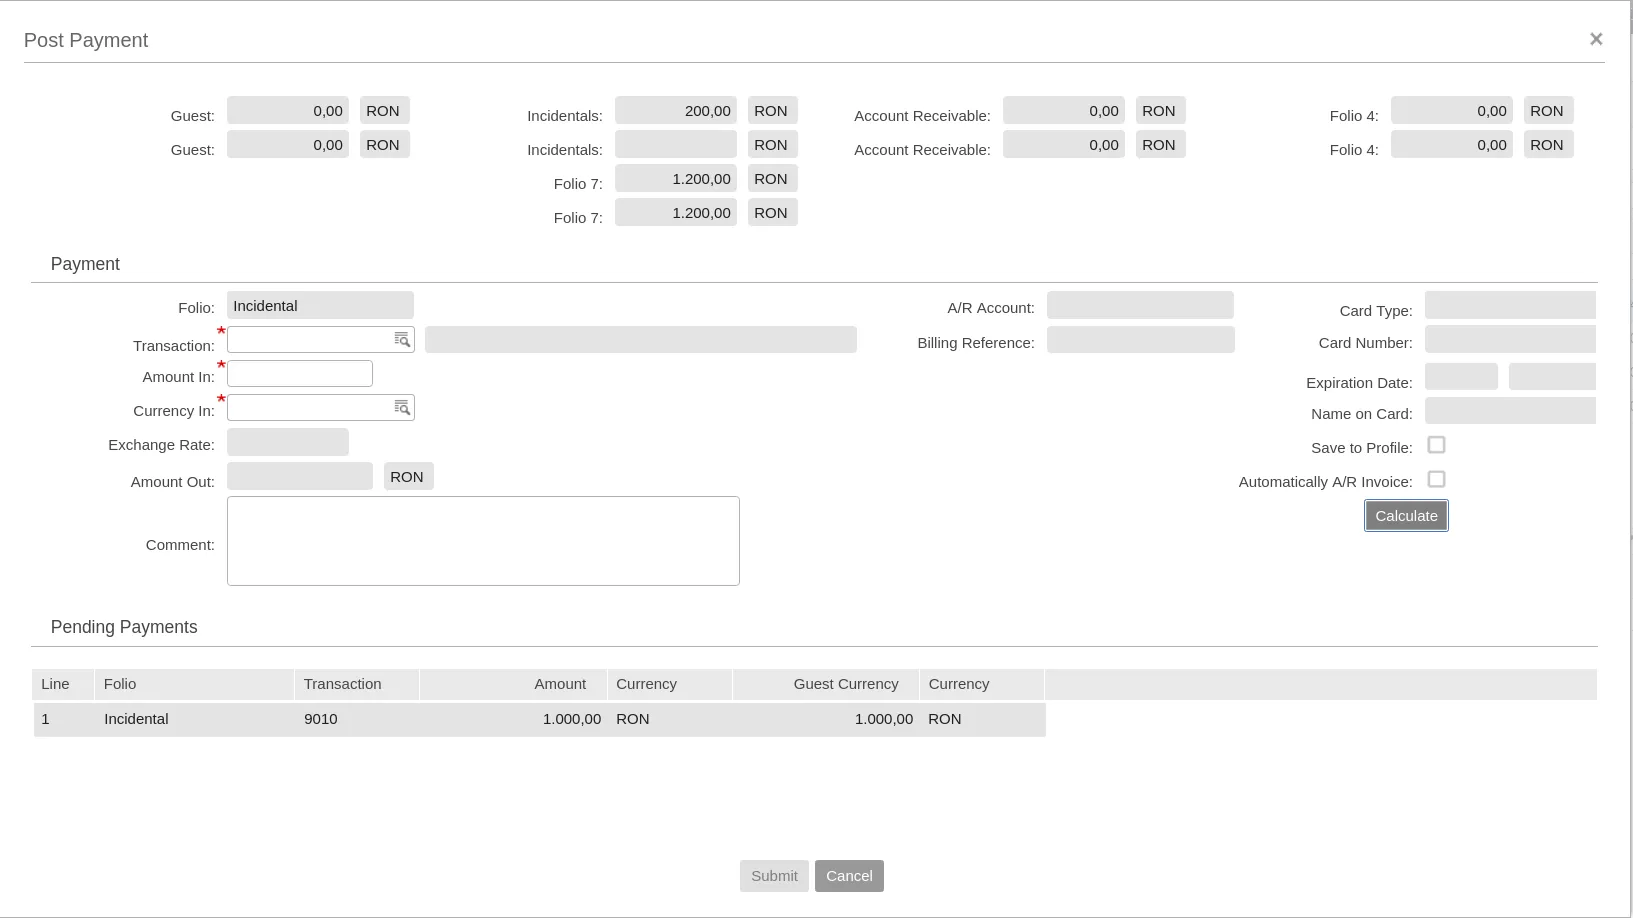1633x918 pixels.
Task: Click the Billing Reference field
Action: point(1140,340)
